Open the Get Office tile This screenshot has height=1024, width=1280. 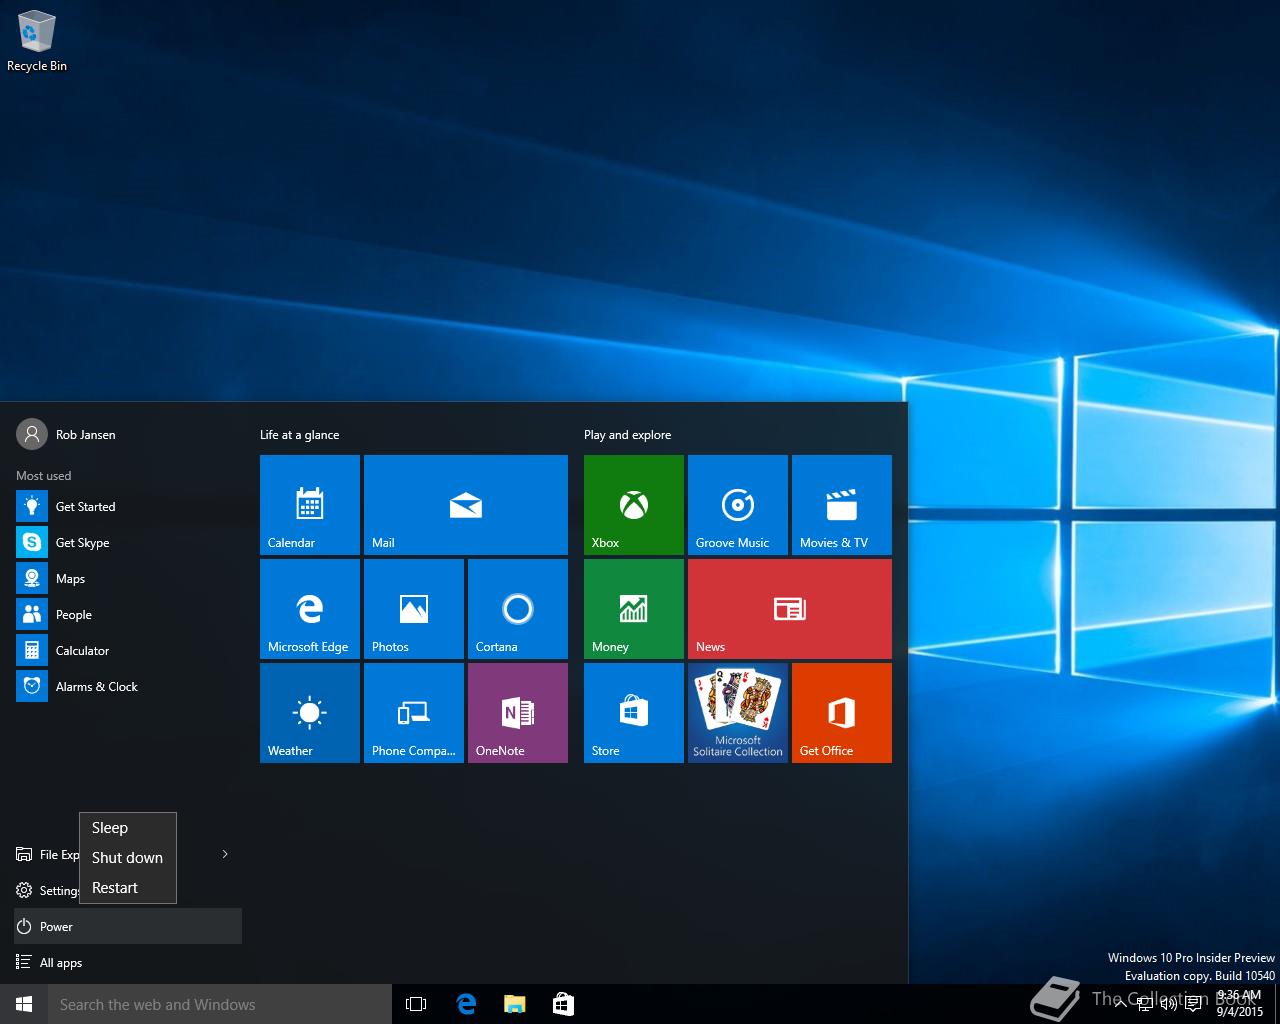[x=842, y=713]
